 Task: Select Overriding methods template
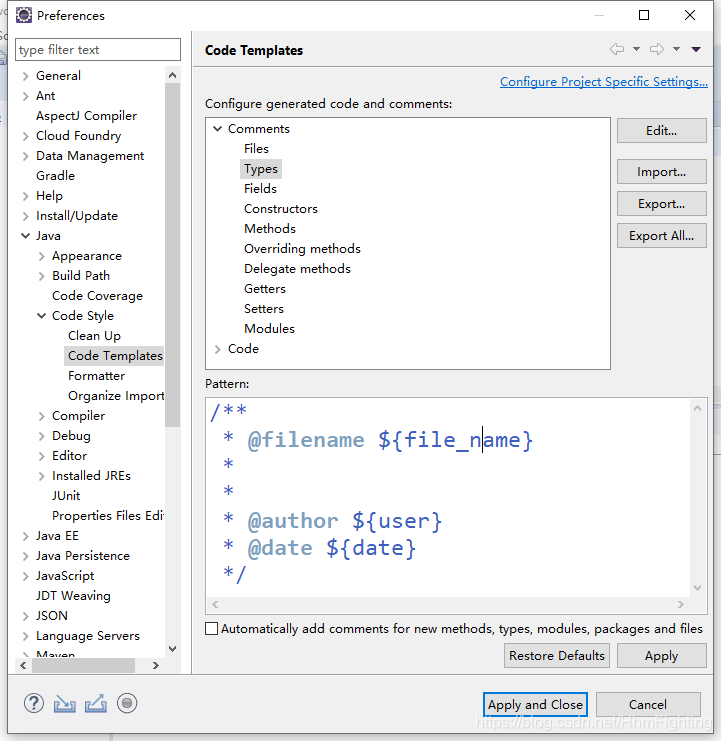[302, 249]
